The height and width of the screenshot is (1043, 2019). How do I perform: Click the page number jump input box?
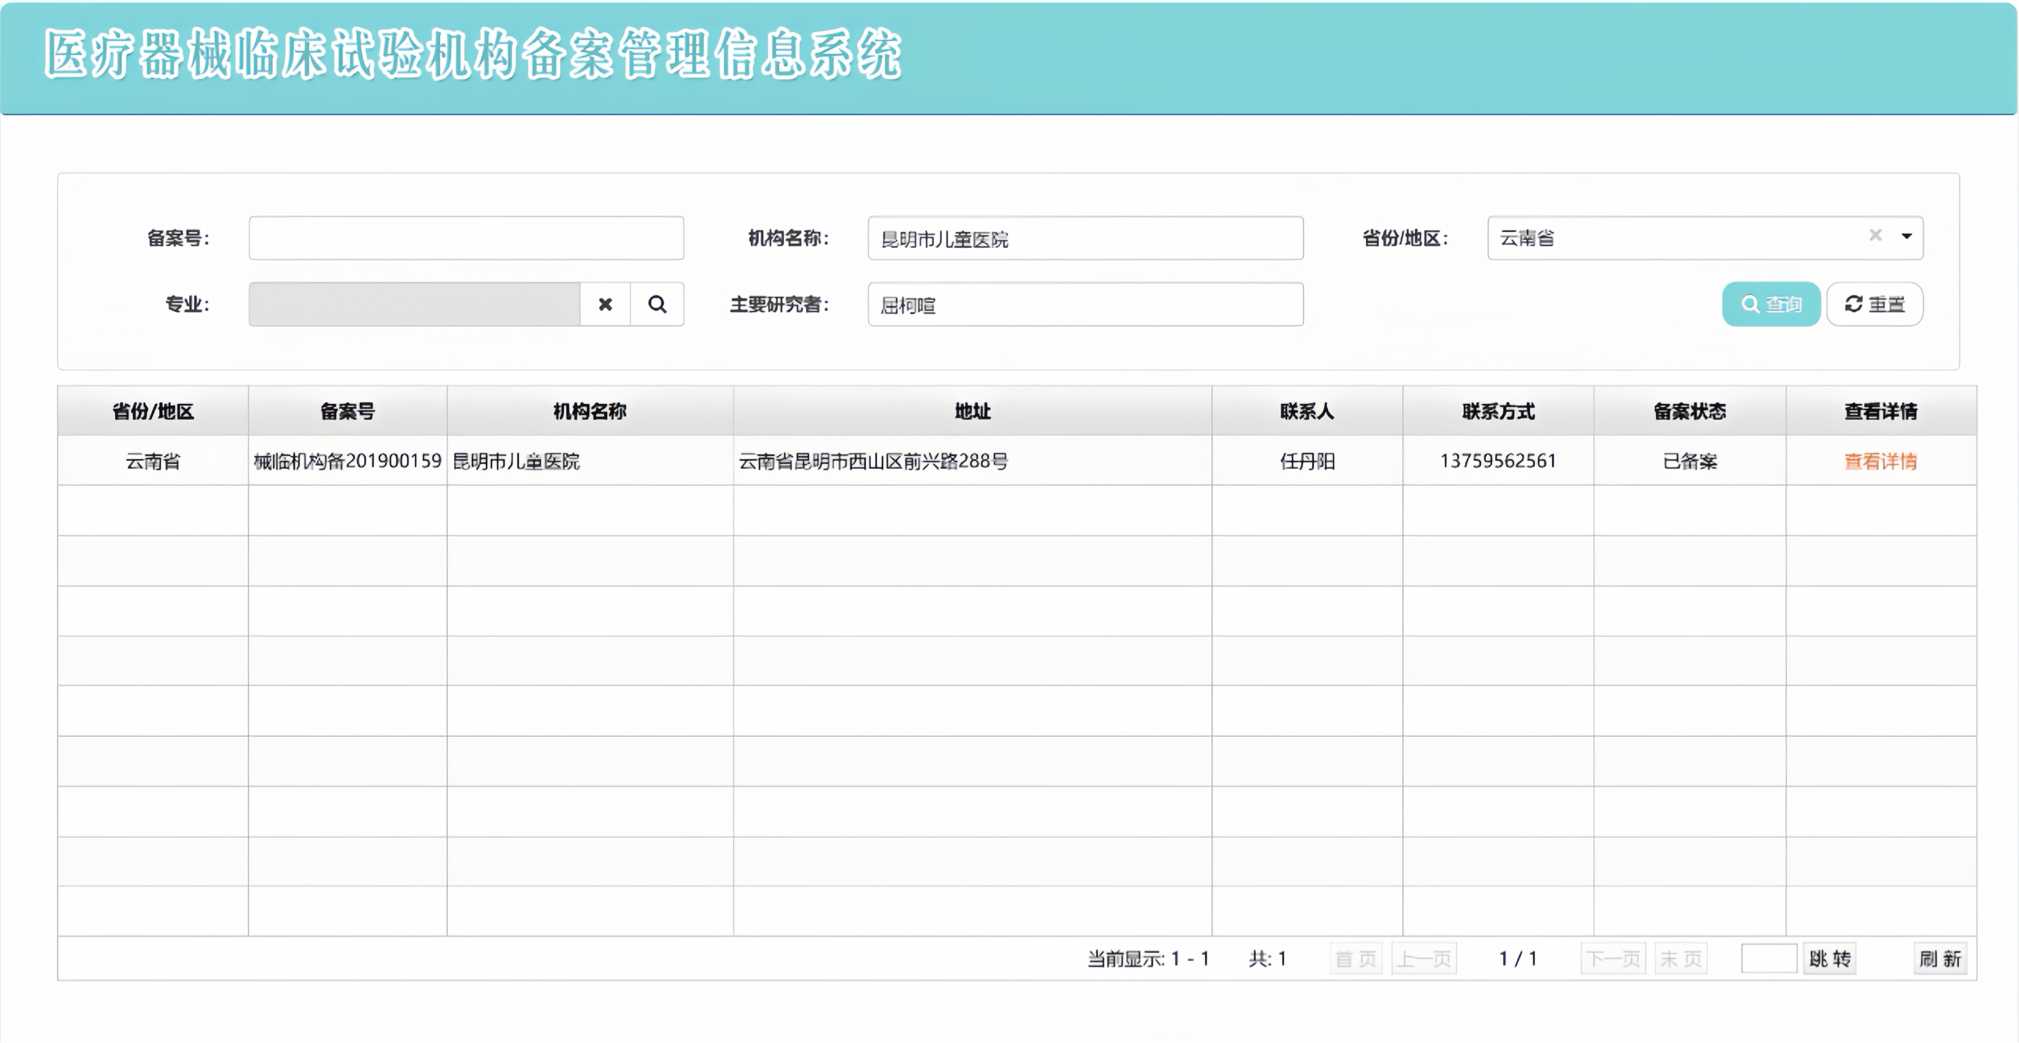click(1768, 959)
